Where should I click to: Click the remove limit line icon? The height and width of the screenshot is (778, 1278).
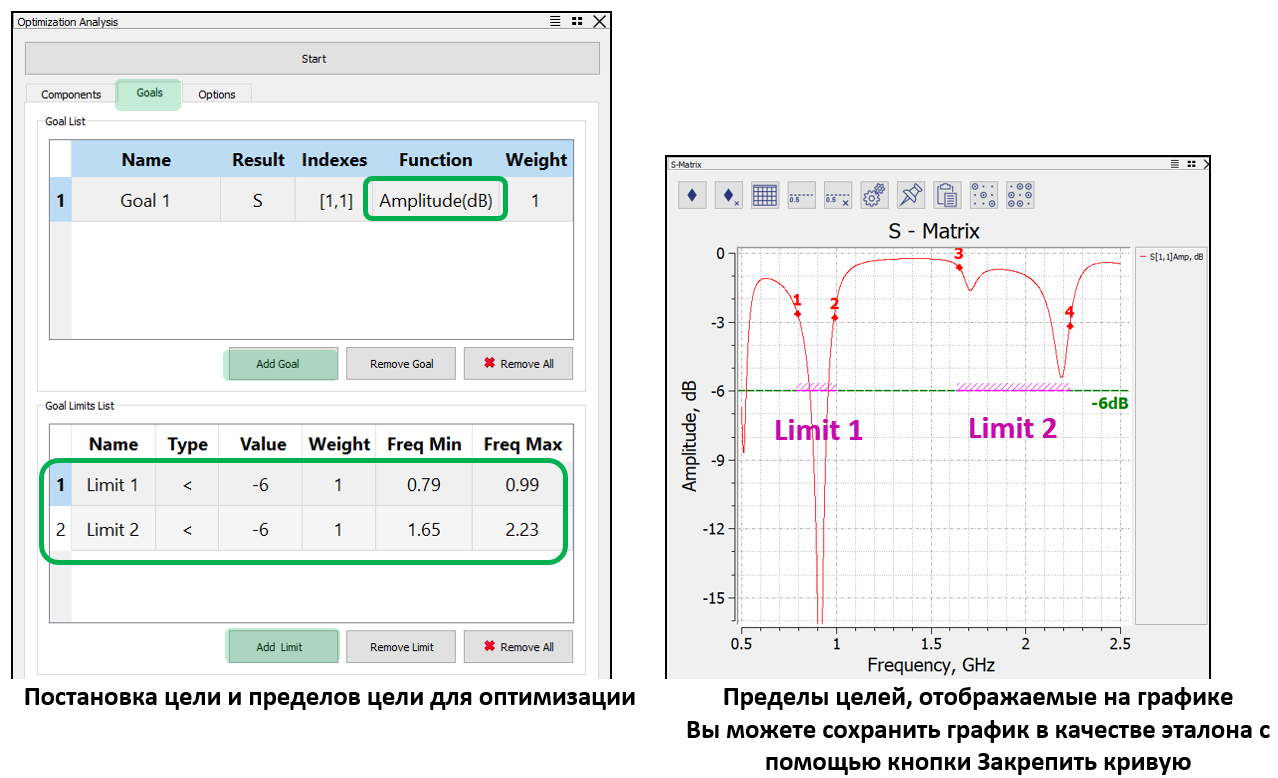coord(838,195)
